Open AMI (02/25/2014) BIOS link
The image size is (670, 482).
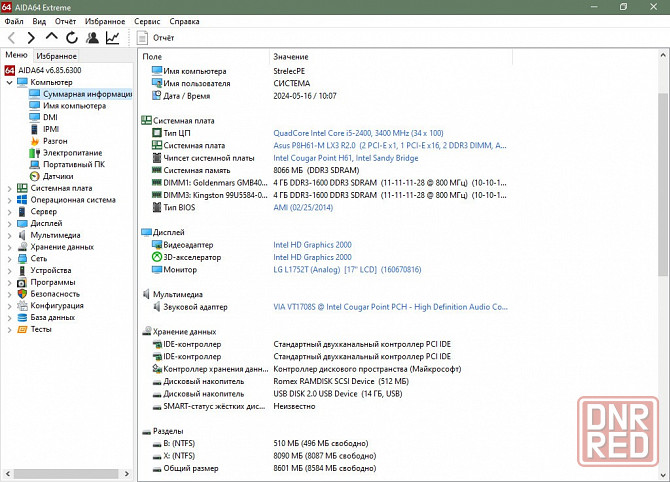303,208
